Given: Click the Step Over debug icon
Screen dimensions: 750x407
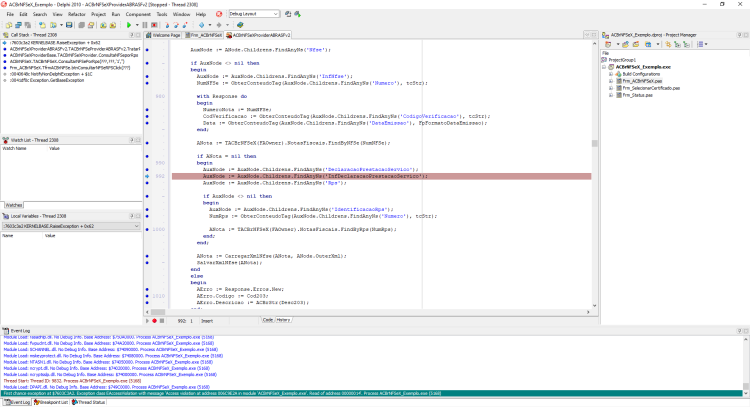Looking at the screenshot, I should (x=176, y=25).
